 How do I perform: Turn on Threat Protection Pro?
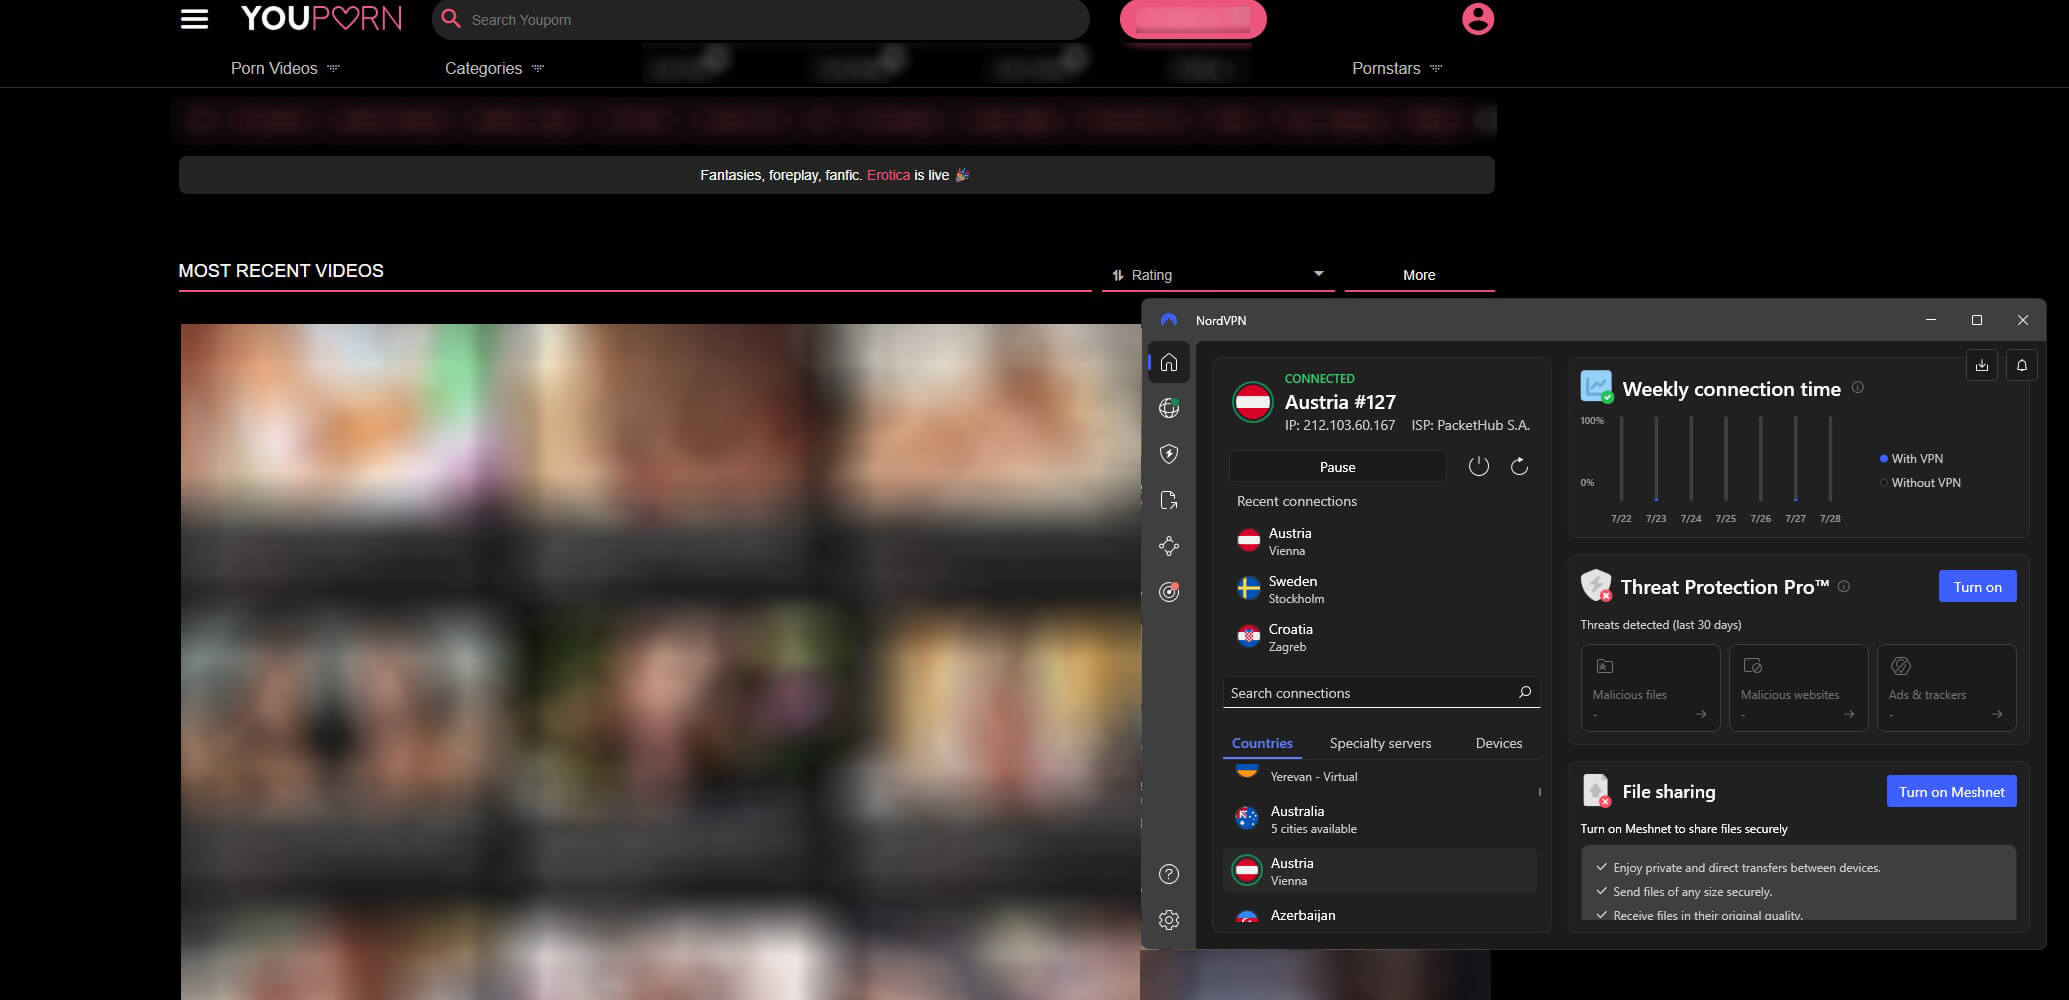1977,587
